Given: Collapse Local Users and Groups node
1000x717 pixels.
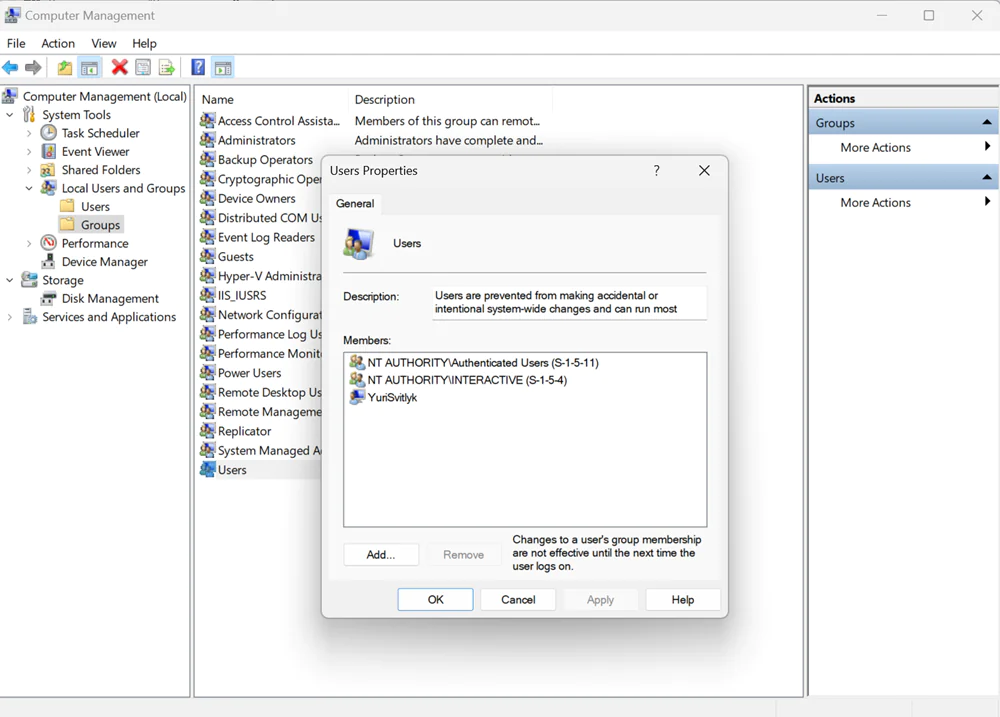Looking at the screenshot, I should [29, 188].
